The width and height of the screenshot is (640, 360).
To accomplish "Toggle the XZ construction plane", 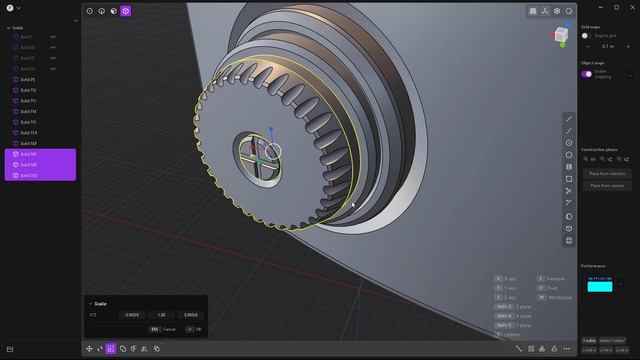I will (x=623, y=159).
